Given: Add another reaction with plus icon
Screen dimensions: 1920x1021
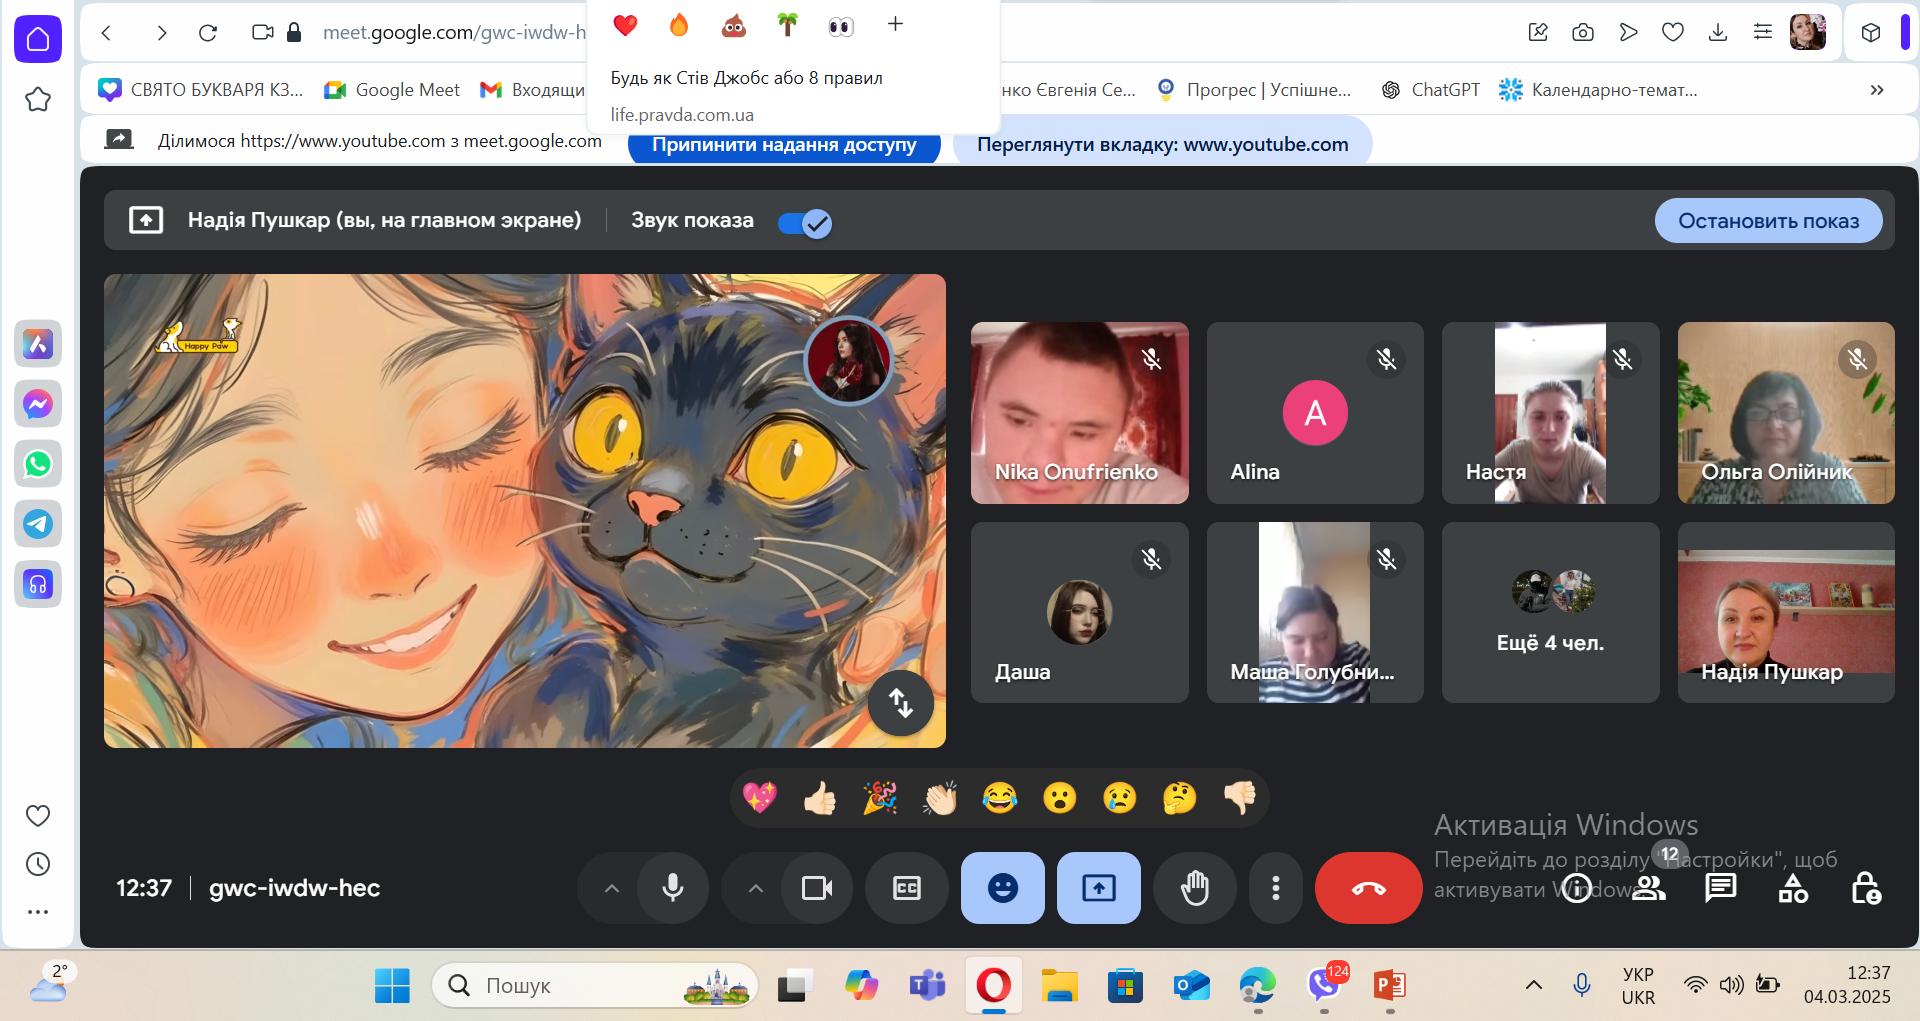Looking at the screenshot, I should tap(895, 24).
